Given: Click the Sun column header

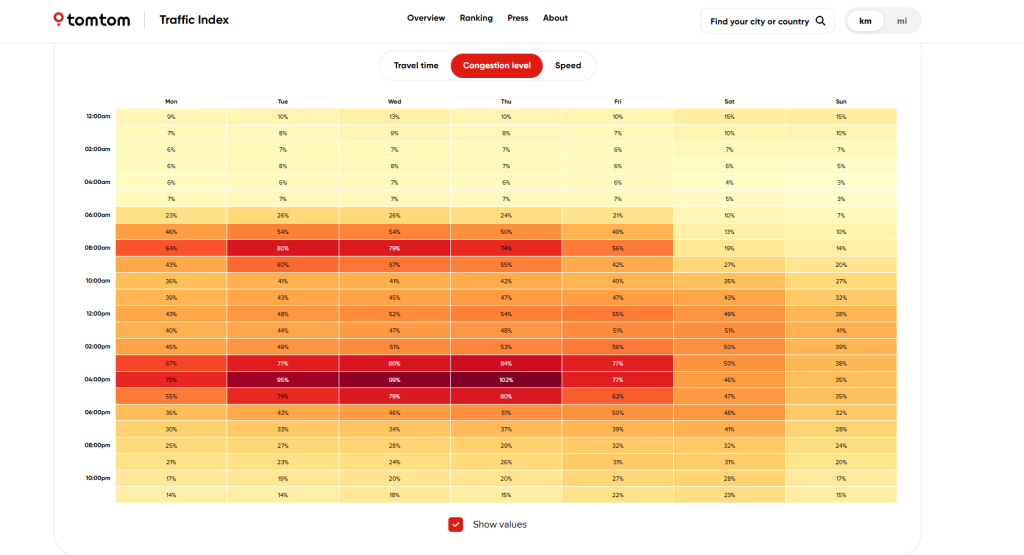Looking at the screenshot, I should [x=841, y=101].
